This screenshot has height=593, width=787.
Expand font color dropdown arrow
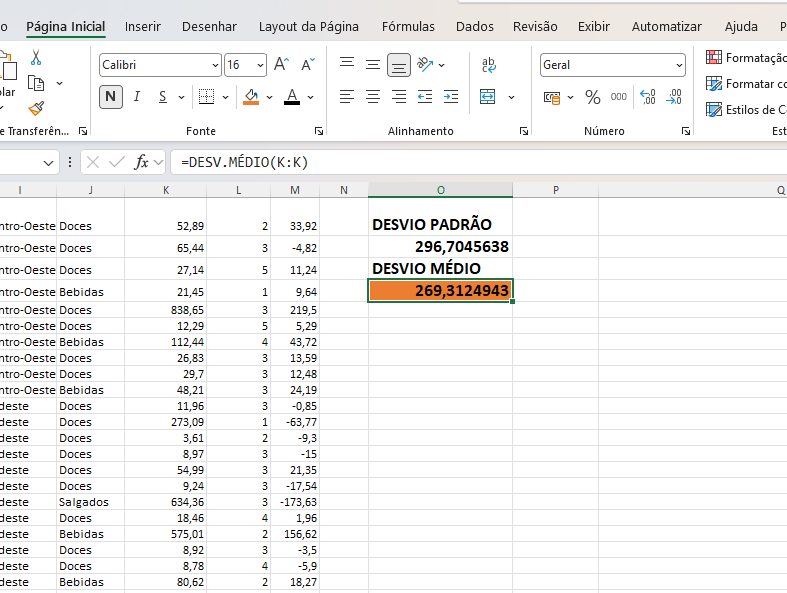pos(311,97)
